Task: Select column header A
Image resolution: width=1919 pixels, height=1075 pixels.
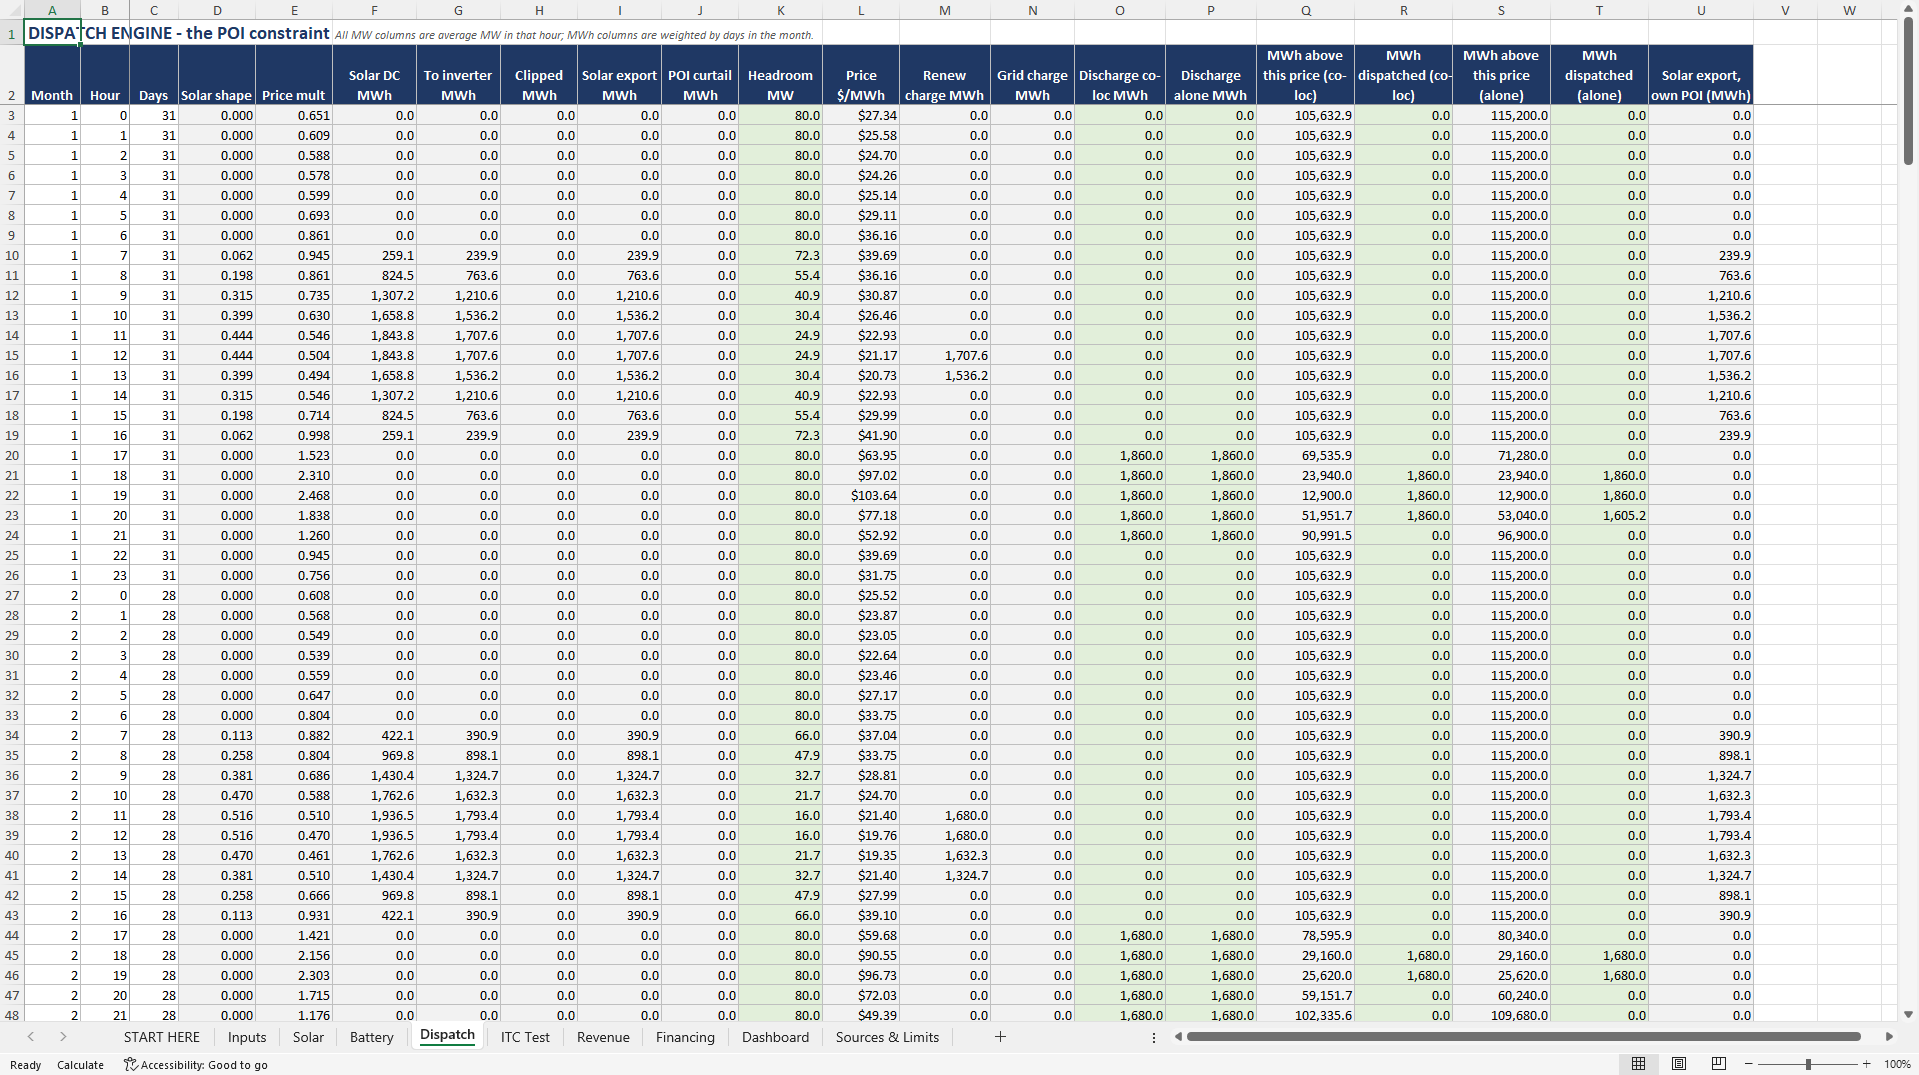Action: pos(52,10)
